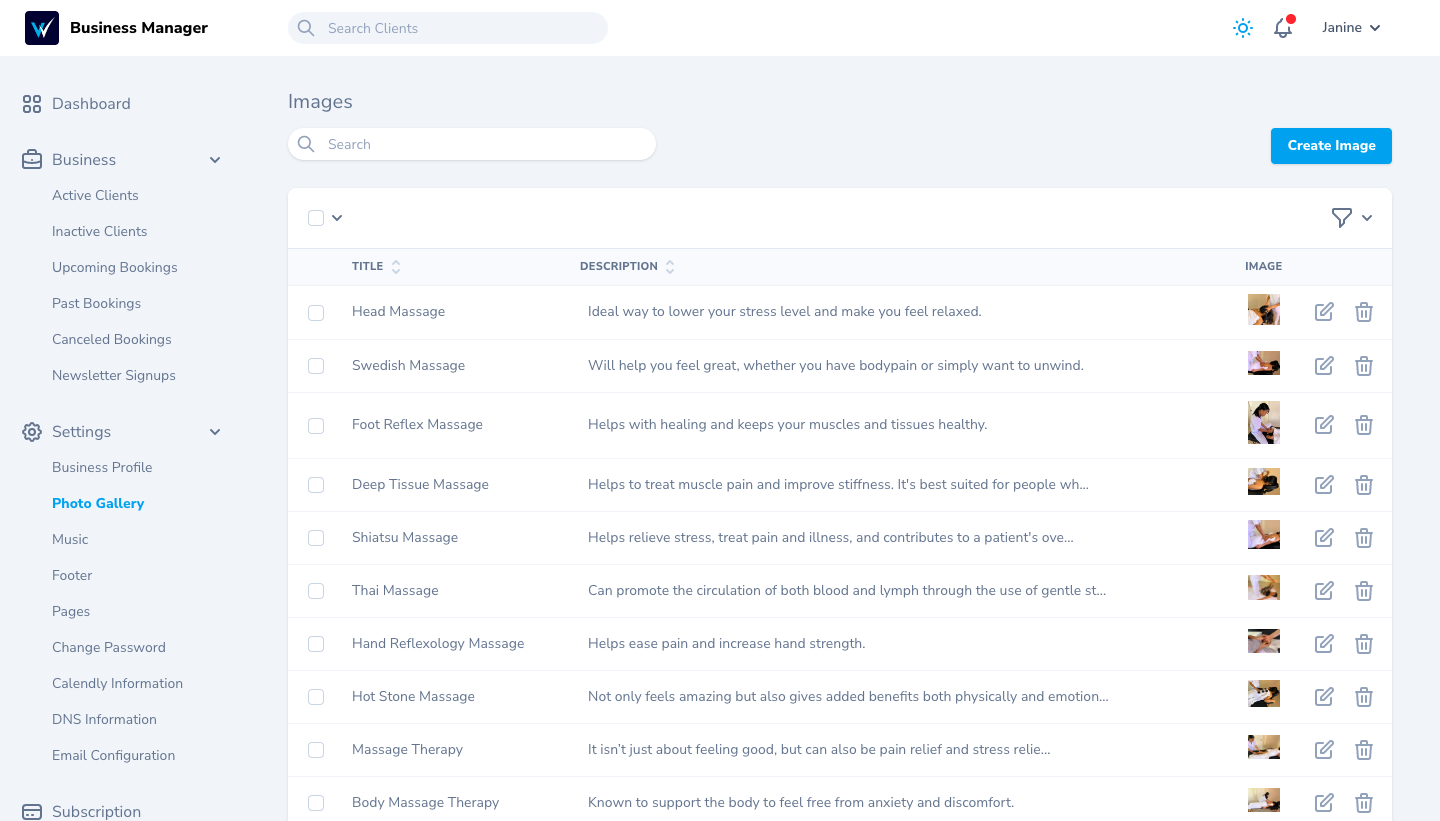Delete the Swedish Massage image
Screen dimensions: 1440x821
coord(1363,366)
